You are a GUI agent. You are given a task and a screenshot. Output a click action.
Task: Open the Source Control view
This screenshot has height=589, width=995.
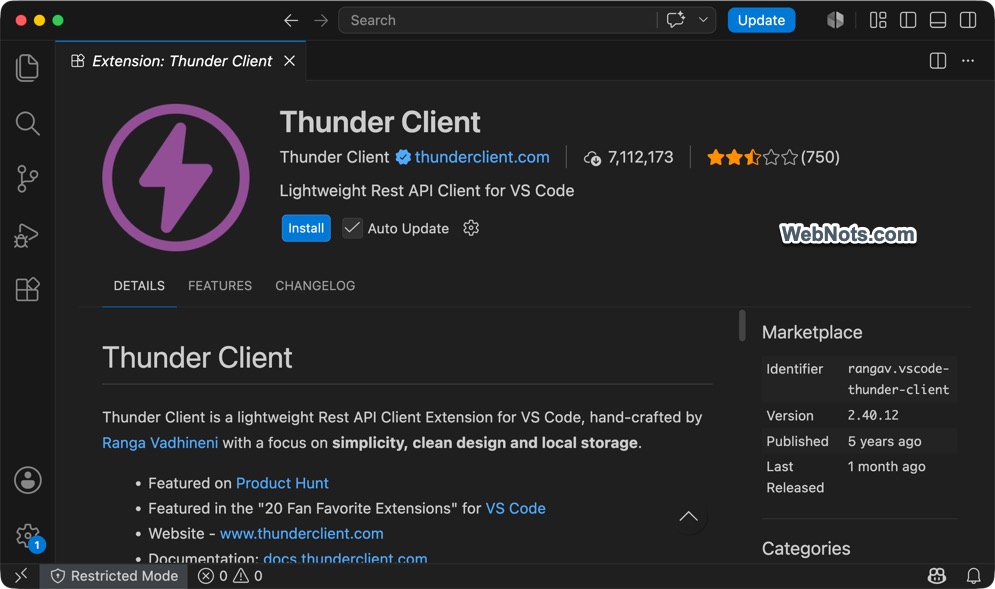pos(27,179)
